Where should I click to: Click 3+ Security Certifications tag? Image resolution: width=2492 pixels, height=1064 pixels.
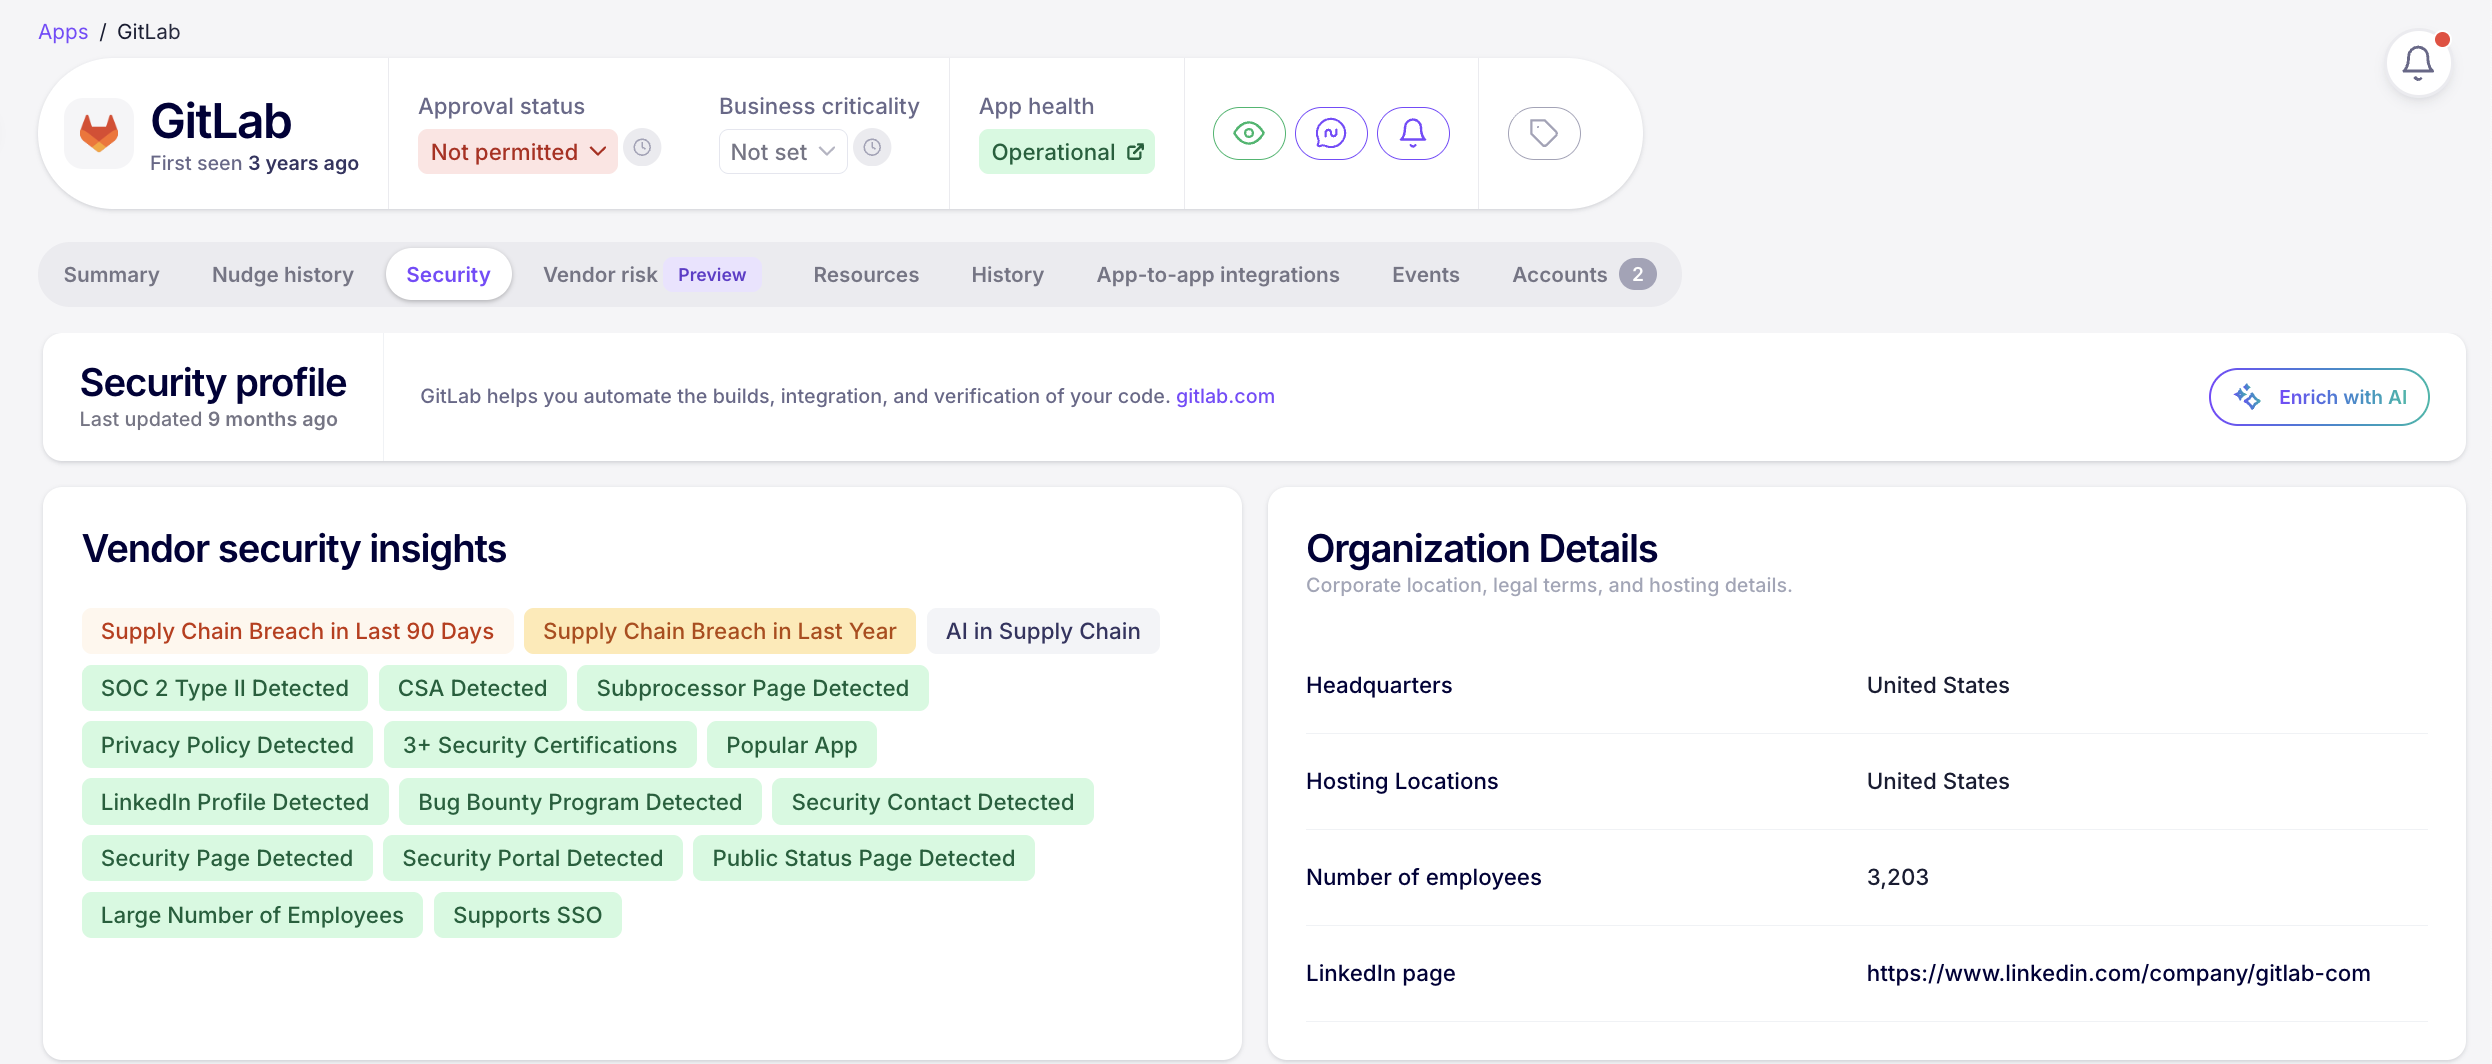(x=540, y=745)
